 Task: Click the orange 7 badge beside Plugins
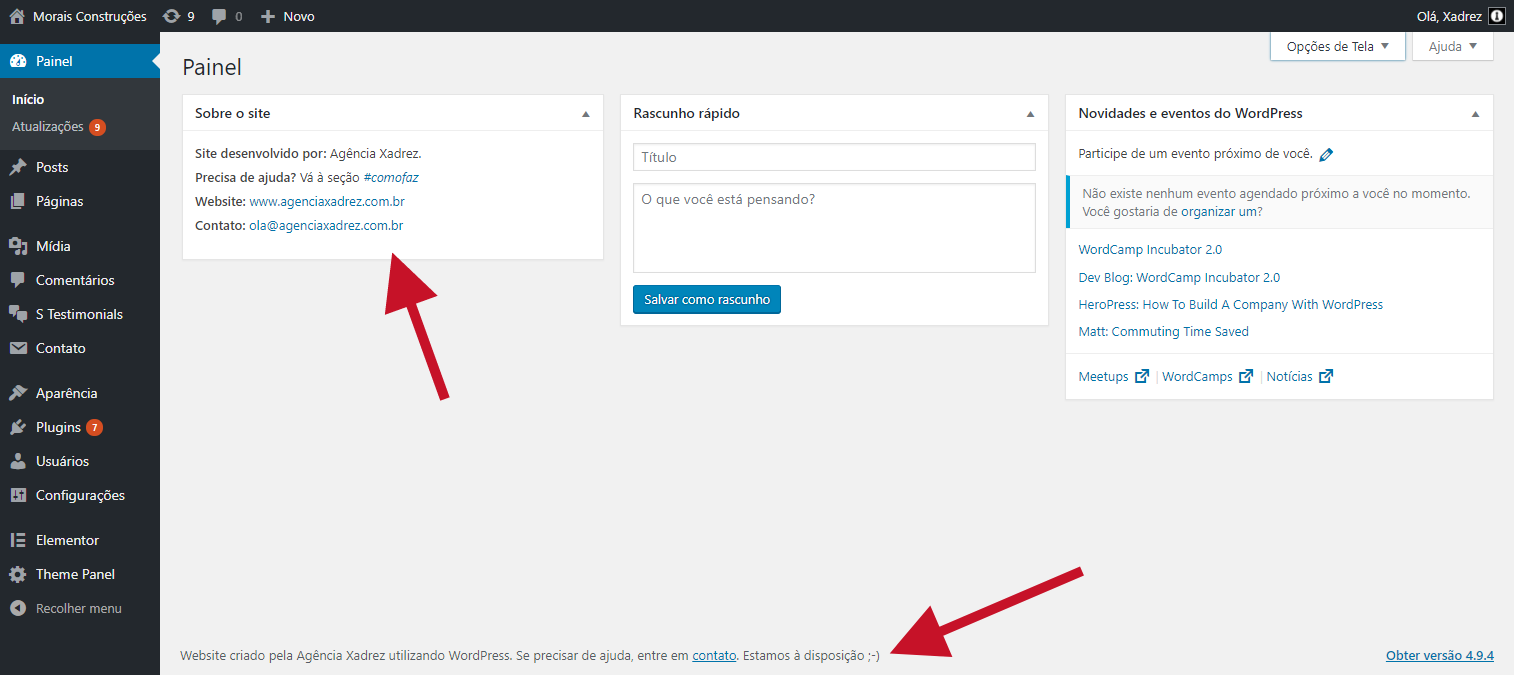94,427
